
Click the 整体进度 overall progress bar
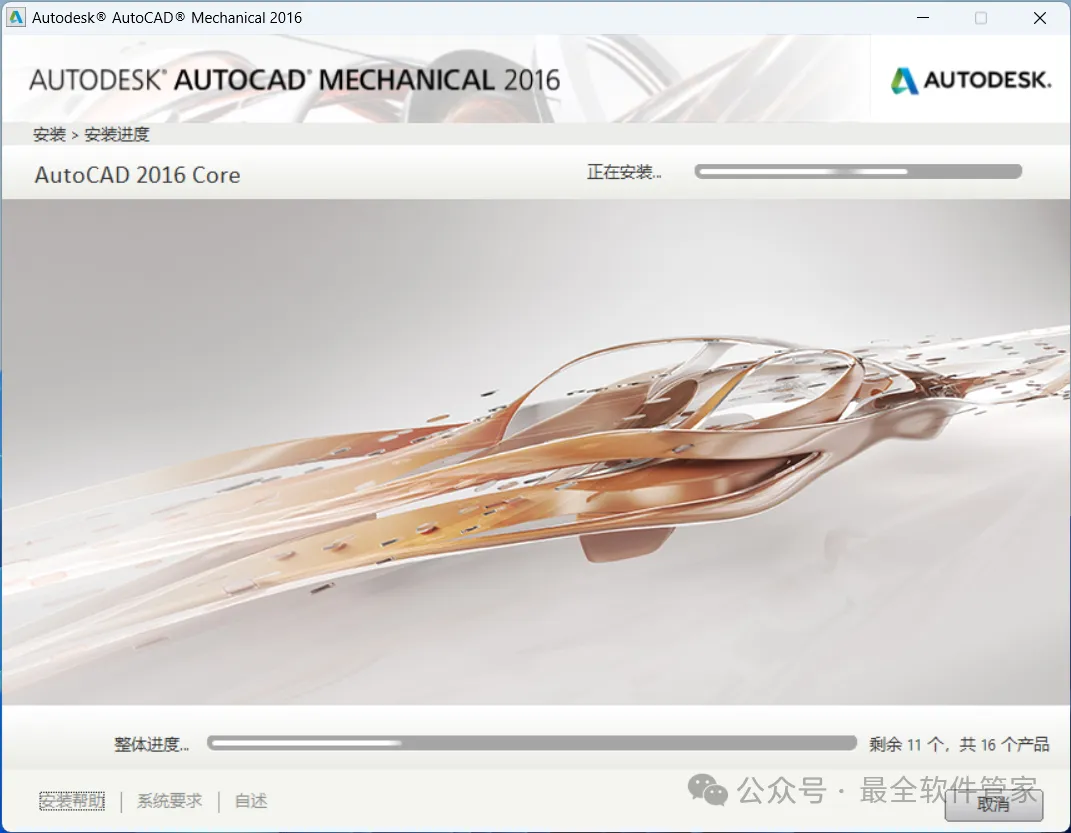(531, 743)
